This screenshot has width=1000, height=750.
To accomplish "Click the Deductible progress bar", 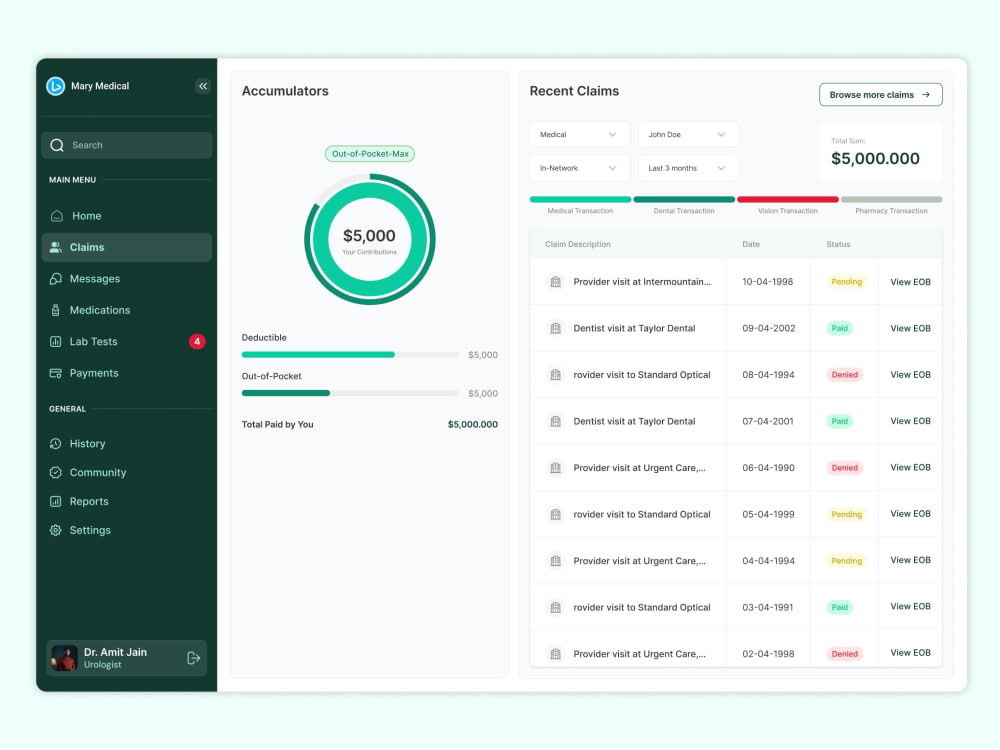I will (x=350, y=355).
